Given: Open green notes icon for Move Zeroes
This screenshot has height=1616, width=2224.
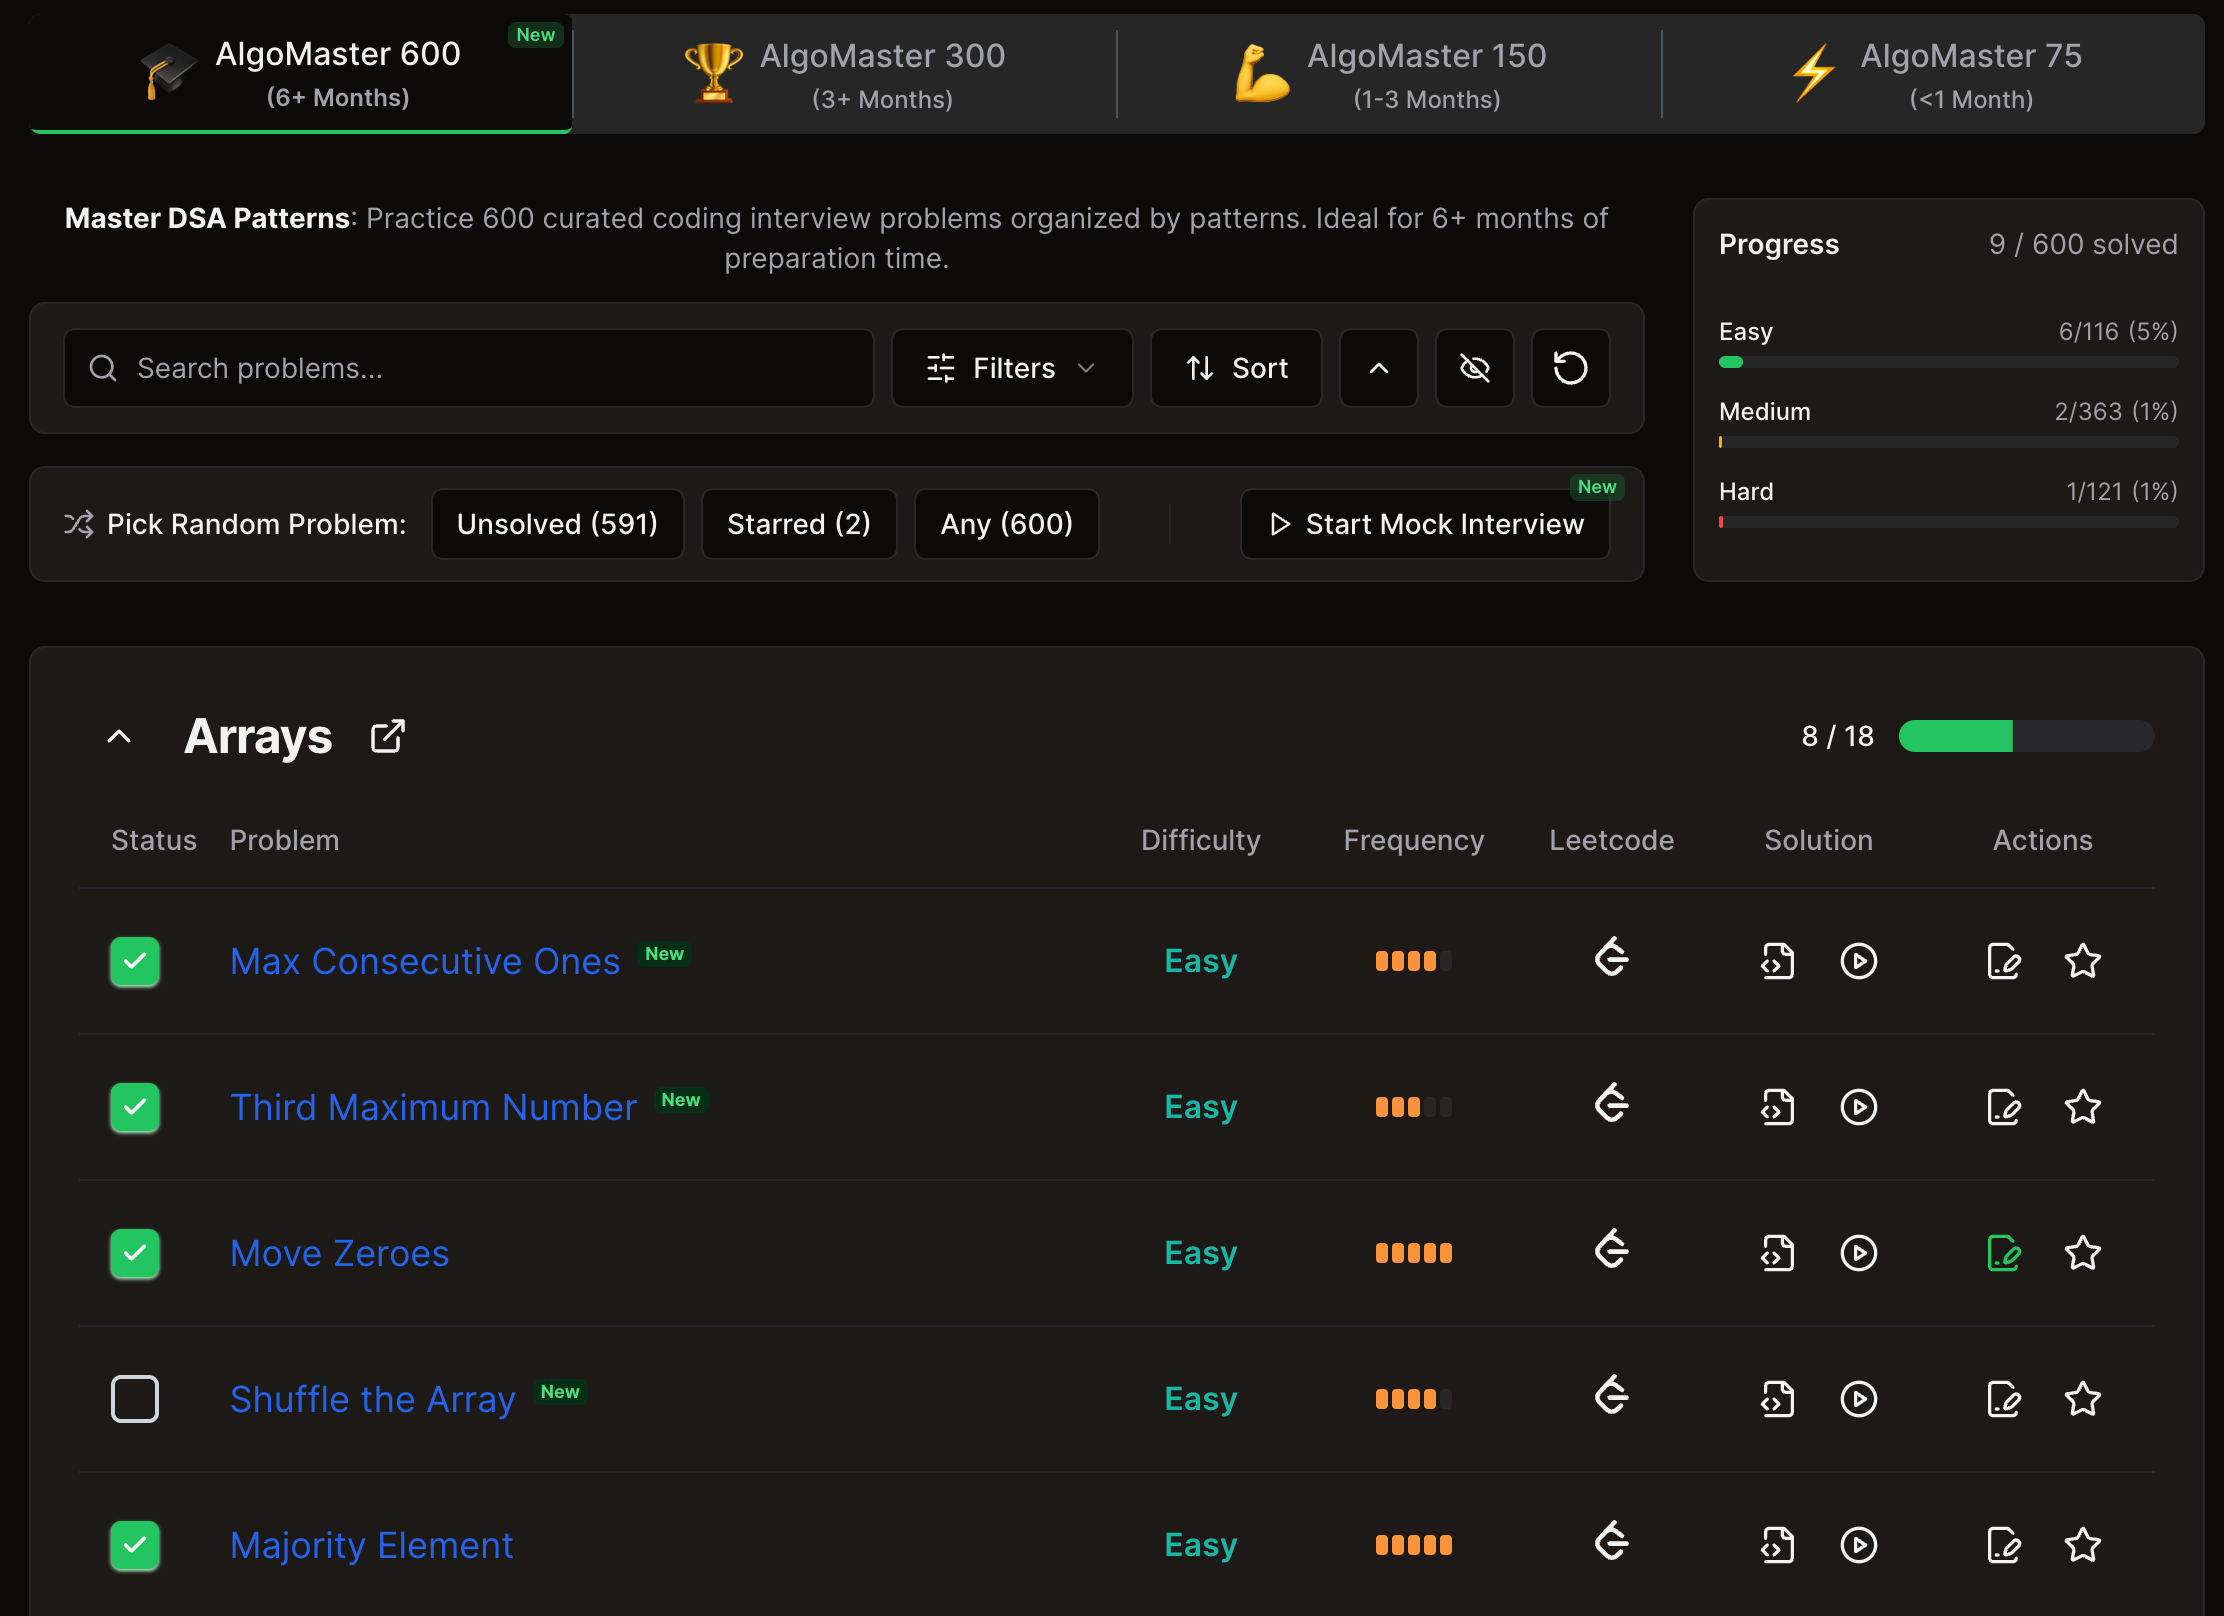Looking at the screenshot, I should pyautogui.click(x=2003, y=1253).
